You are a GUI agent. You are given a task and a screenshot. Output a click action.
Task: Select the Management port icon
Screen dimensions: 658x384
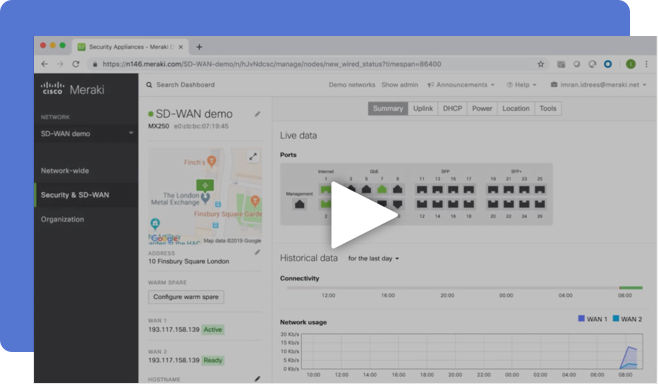pos(299,204)
